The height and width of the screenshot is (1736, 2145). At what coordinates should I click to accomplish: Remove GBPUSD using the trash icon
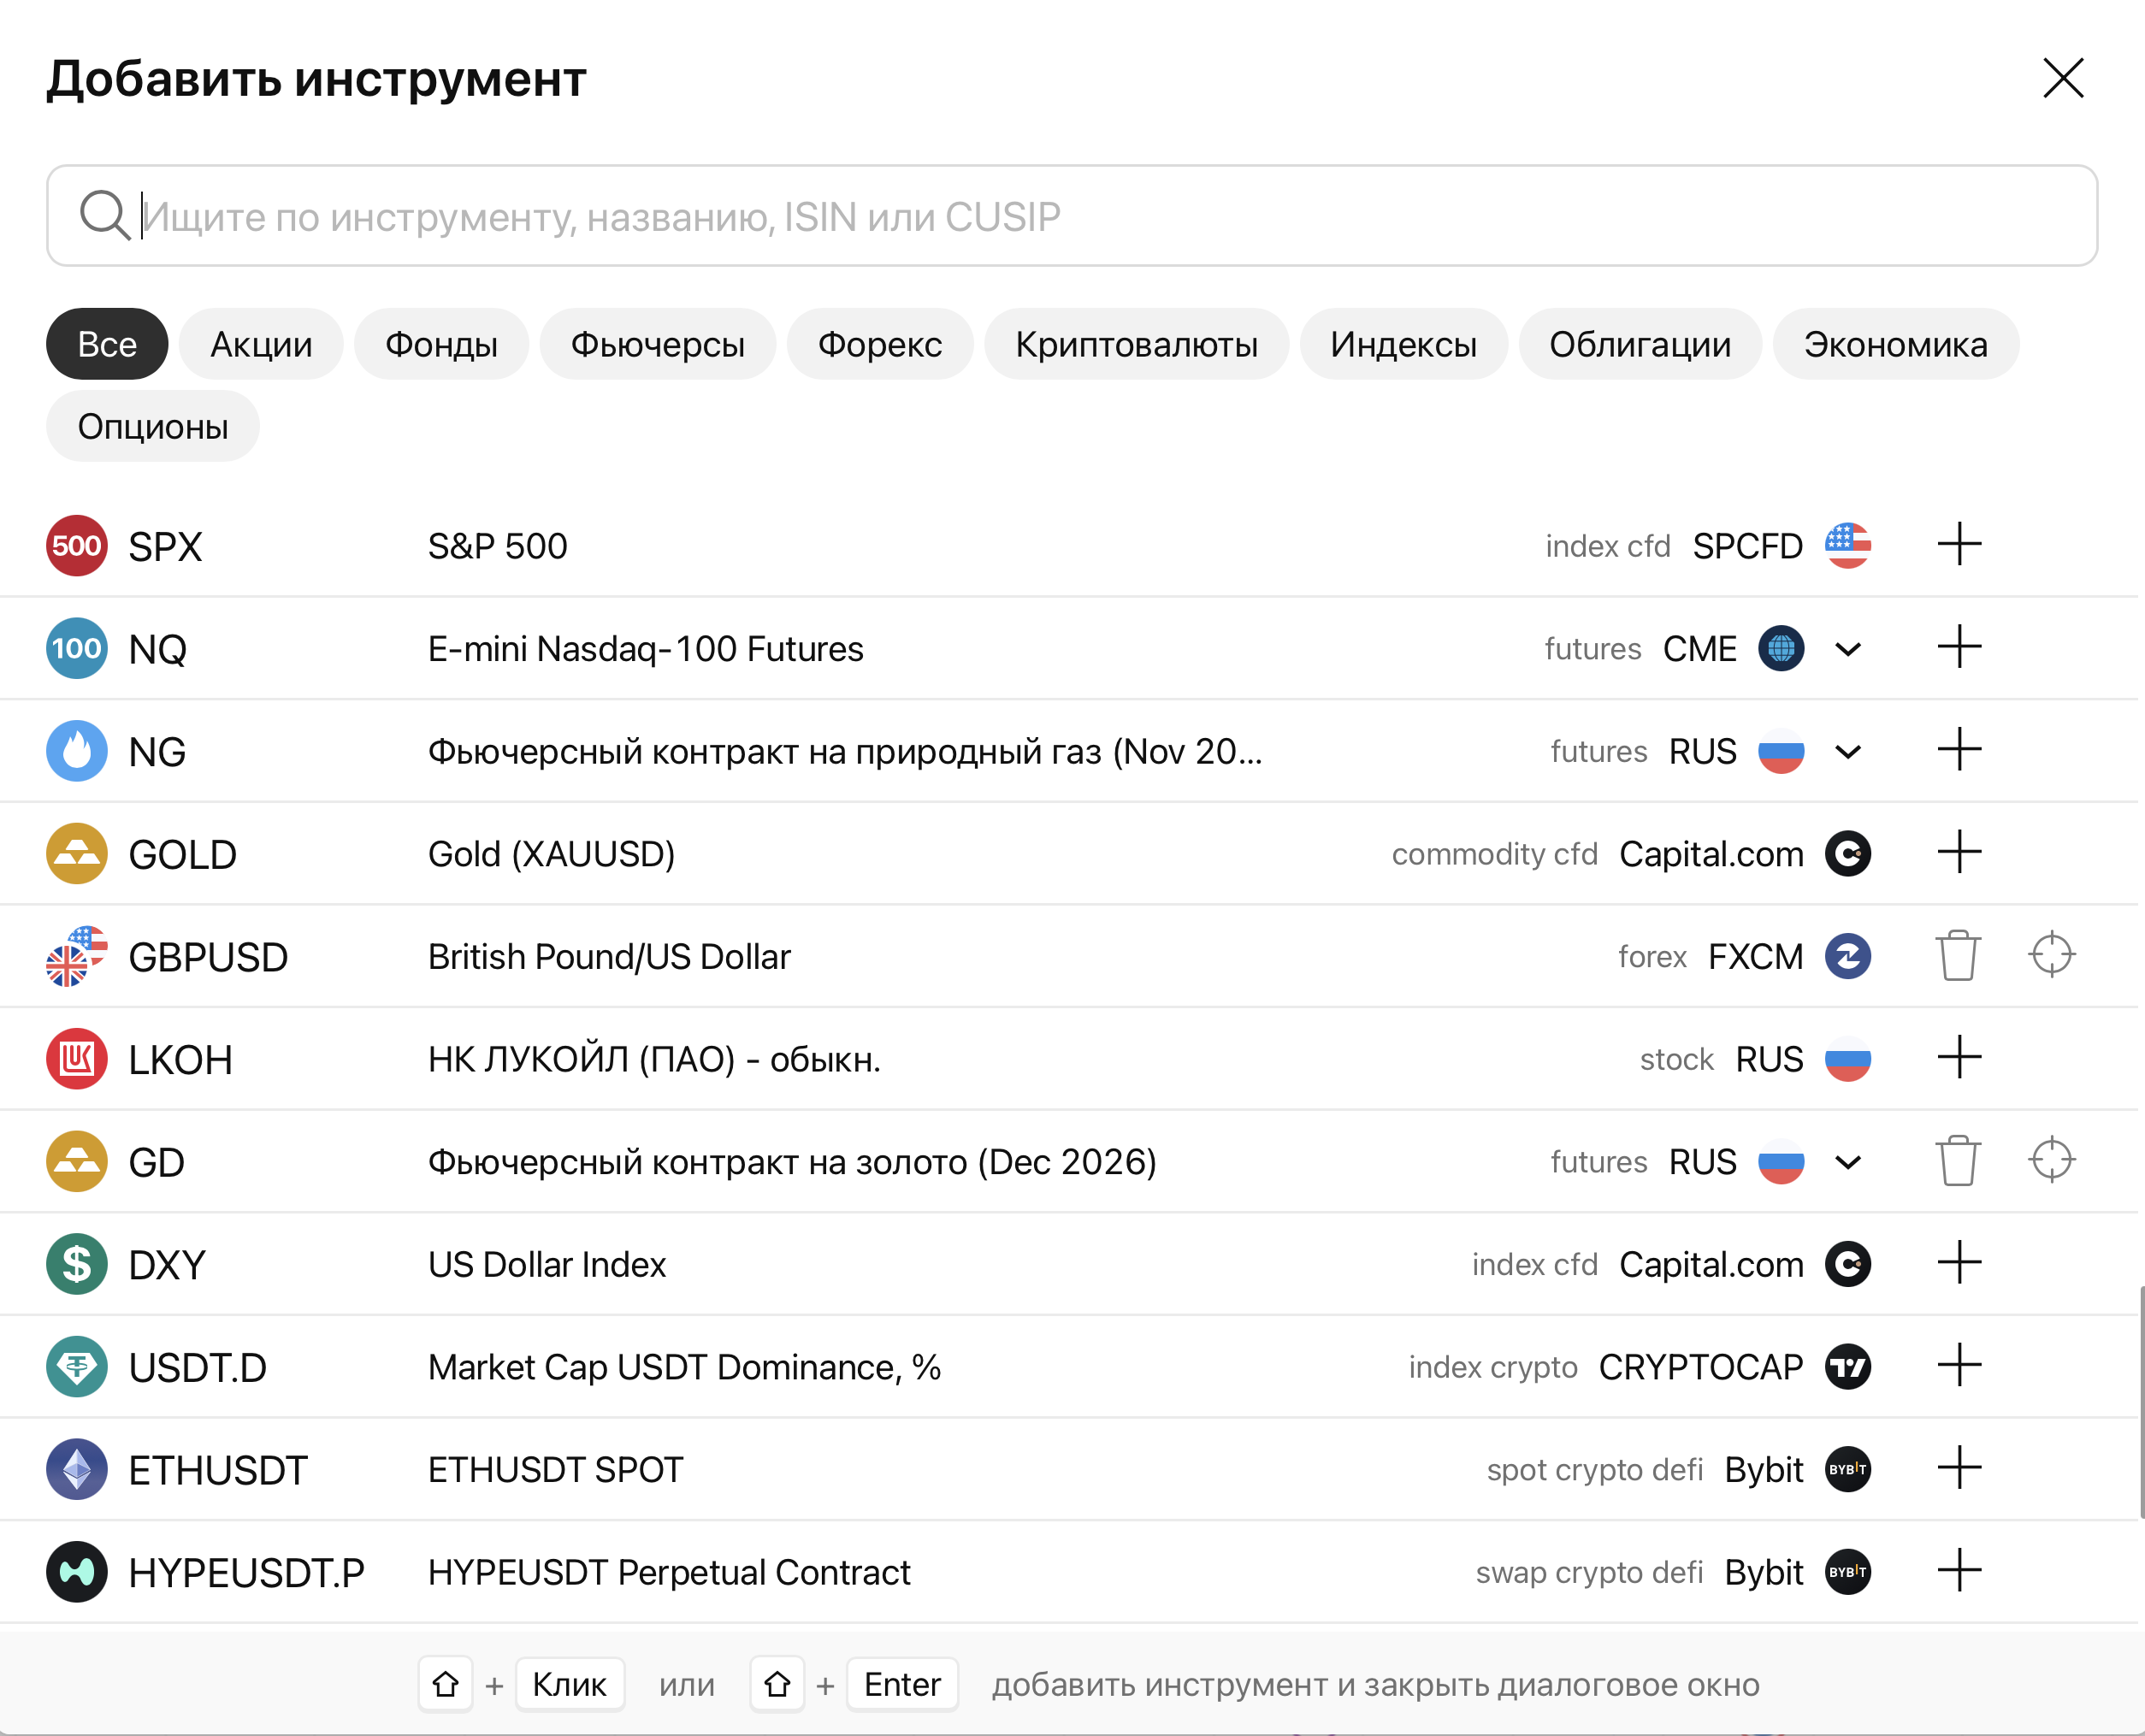tap(1957, 956)
